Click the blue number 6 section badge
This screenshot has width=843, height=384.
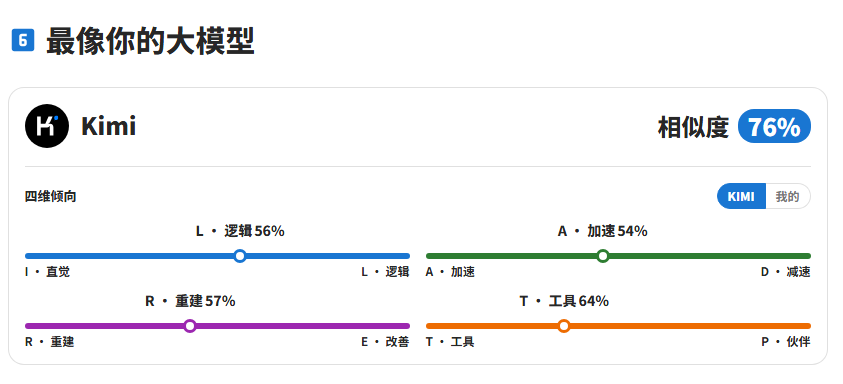[23, 40]
